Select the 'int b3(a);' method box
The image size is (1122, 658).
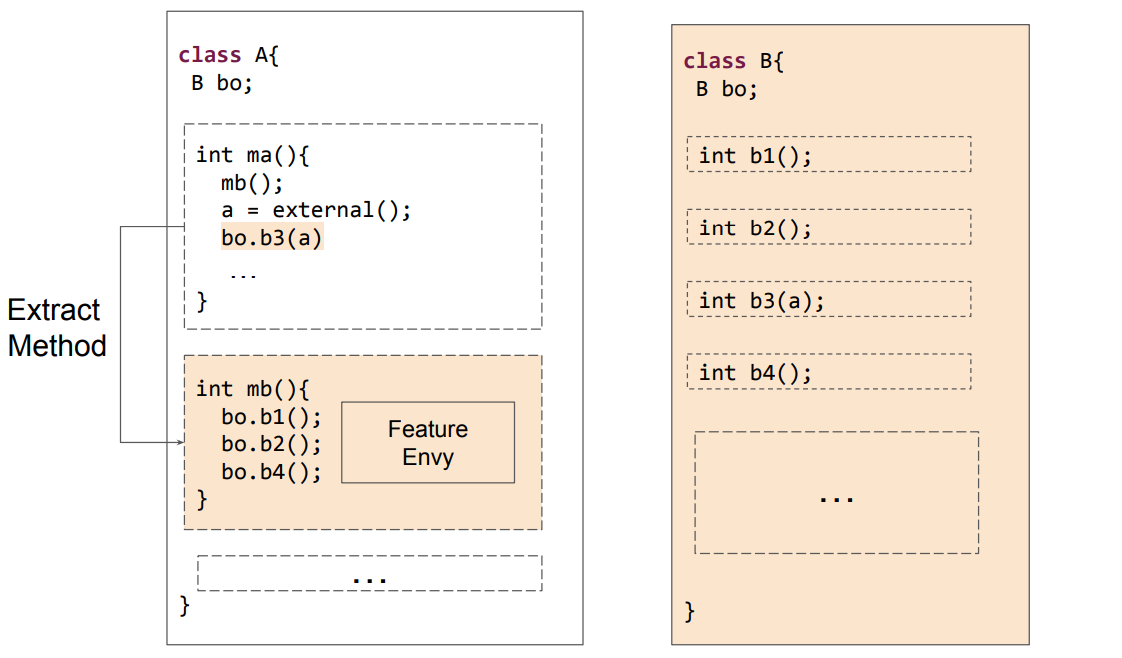pyautogui.click(x=829, y=300)
